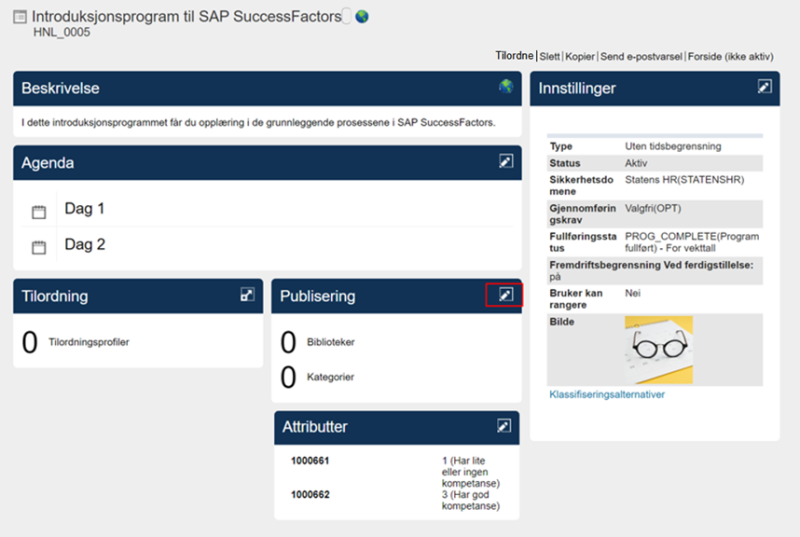
Task: Select the Kopier action
Action: click(580, 56)
